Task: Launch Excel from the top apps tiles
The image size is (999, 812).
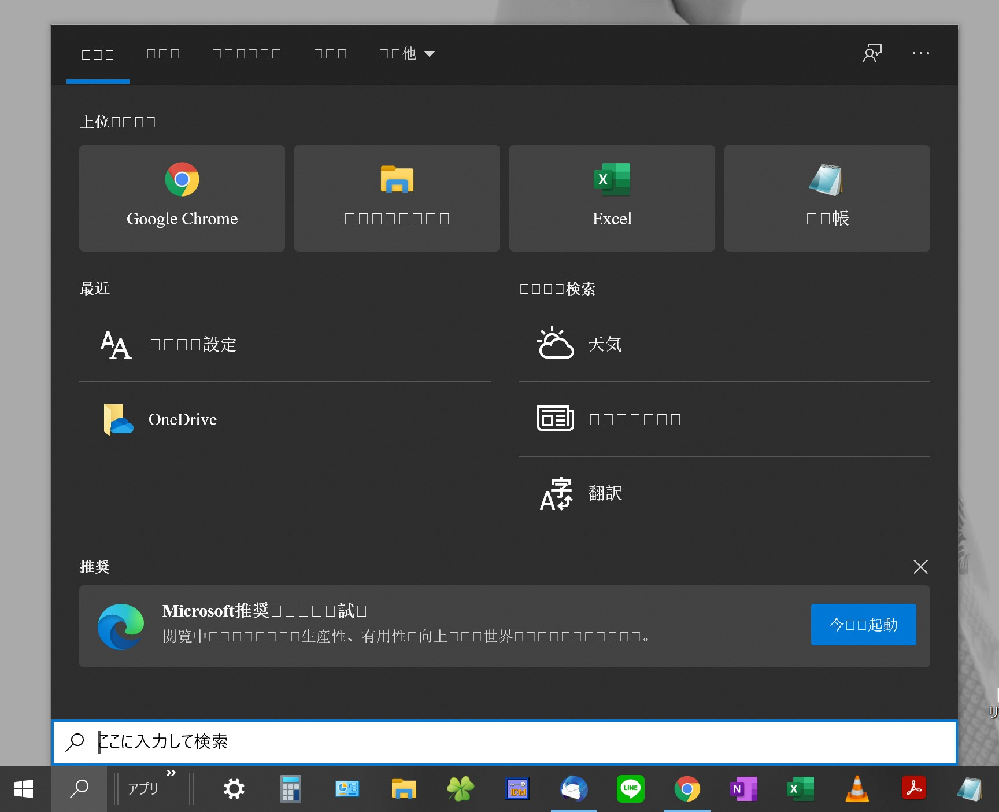Action: tap(612, 198)
